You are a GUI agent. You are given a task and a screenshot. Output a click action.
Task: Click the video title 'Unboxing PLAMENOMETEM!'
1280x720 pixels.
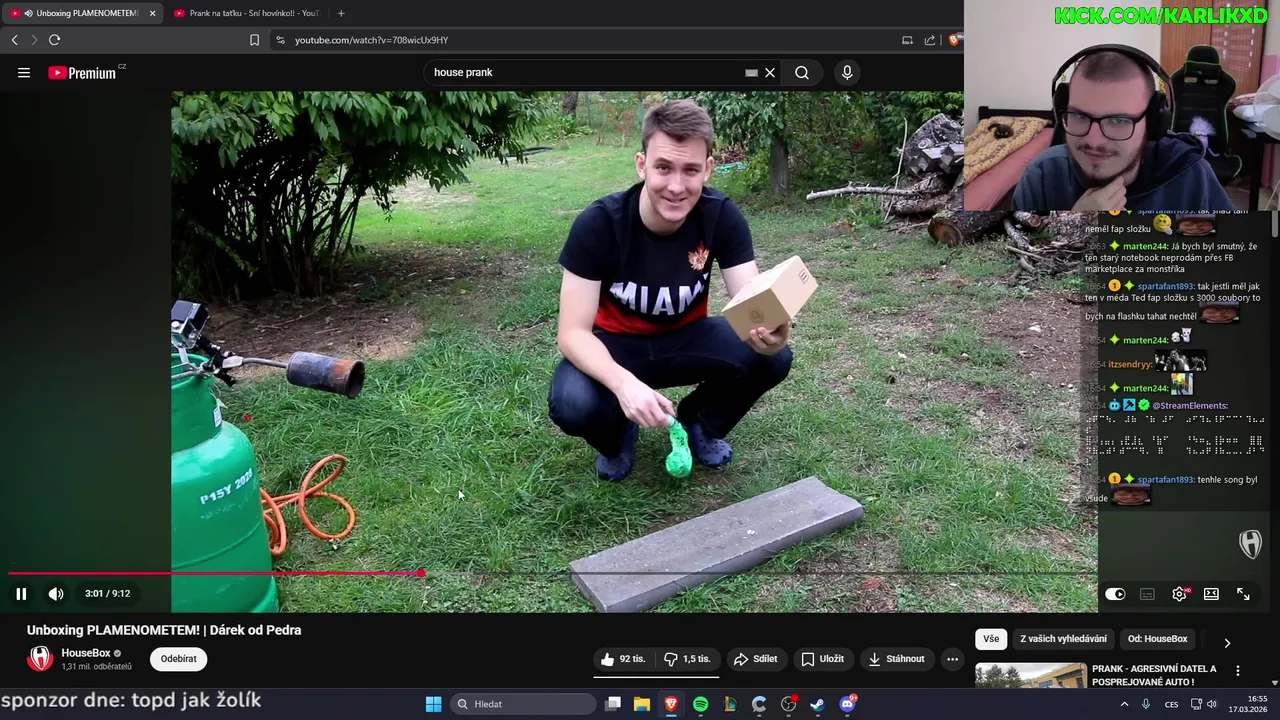coord(164,630)
